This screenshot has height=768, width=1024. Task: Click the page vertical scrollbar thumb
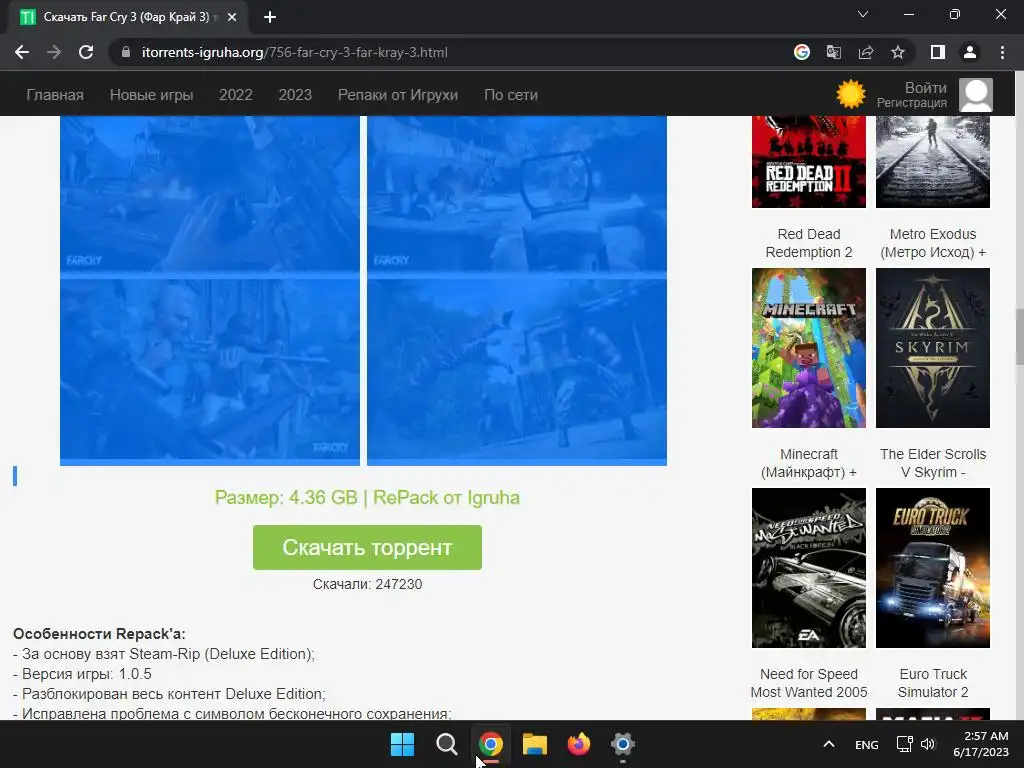coord(1019,337)
